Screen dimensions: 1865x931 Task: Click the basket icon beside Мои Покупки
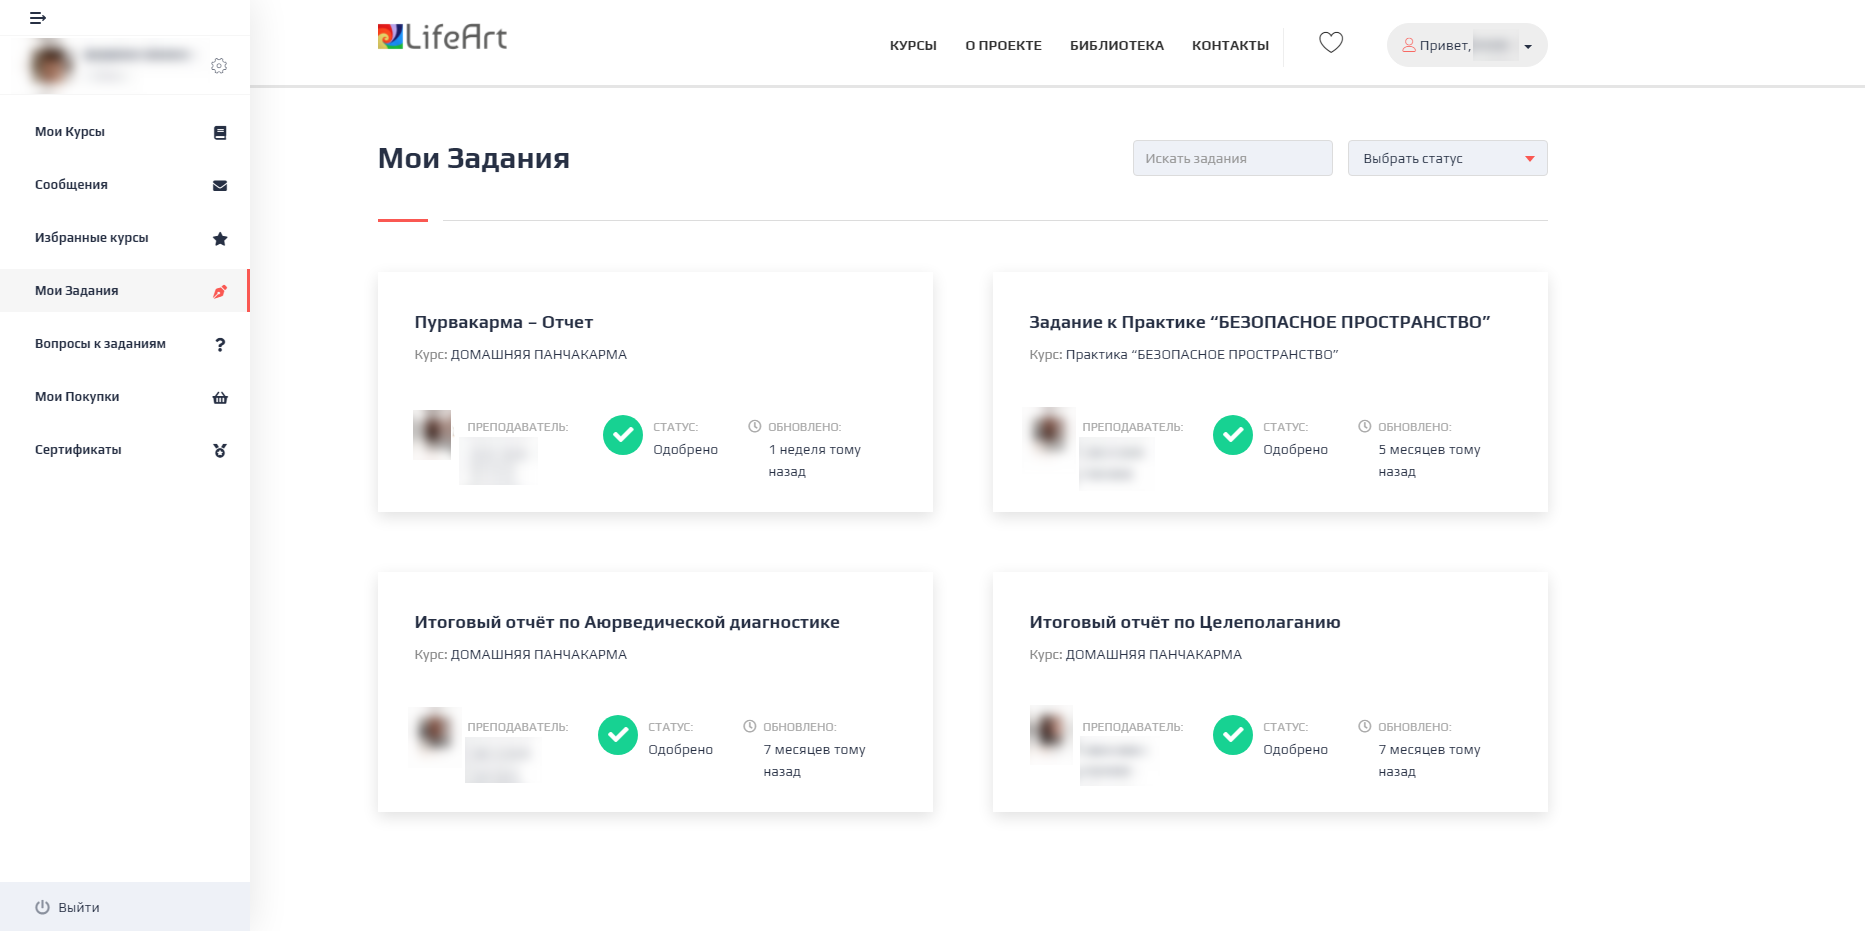pyautogui.click(x=220, y=398)
